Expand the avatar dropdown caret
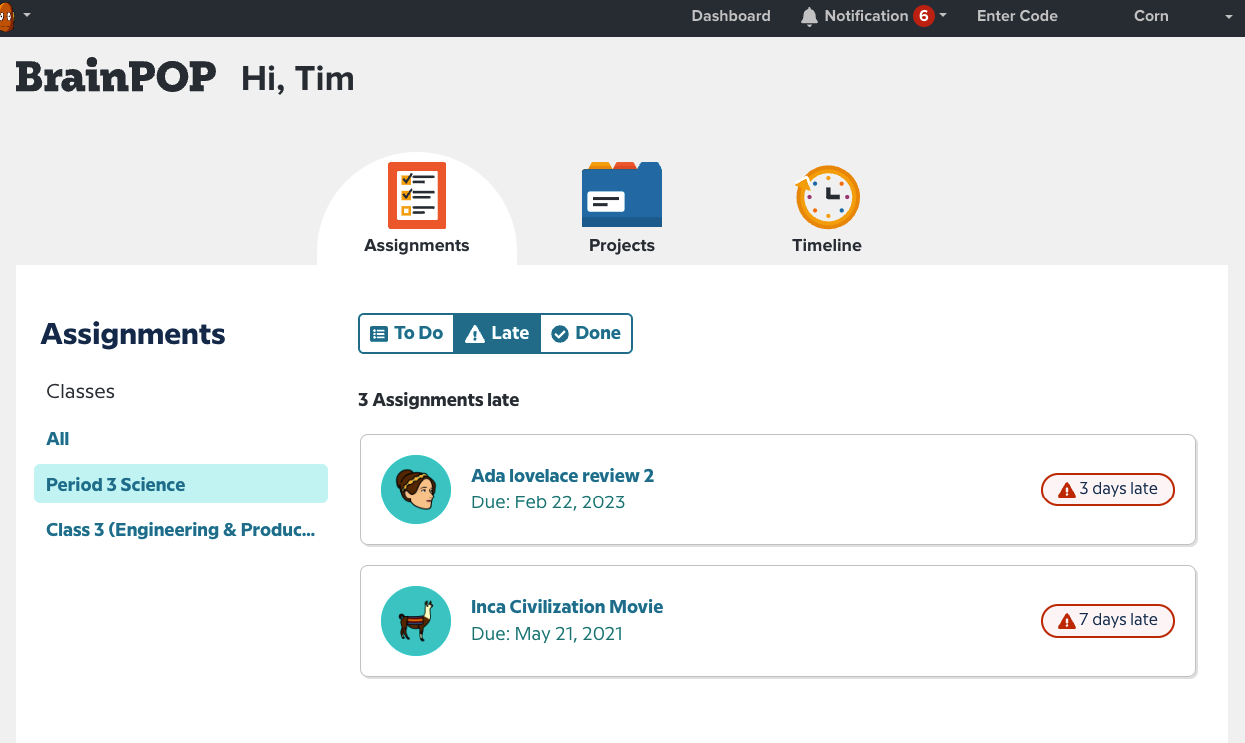This screenshot has height=743, width=1245. click(x=27, y=16)
